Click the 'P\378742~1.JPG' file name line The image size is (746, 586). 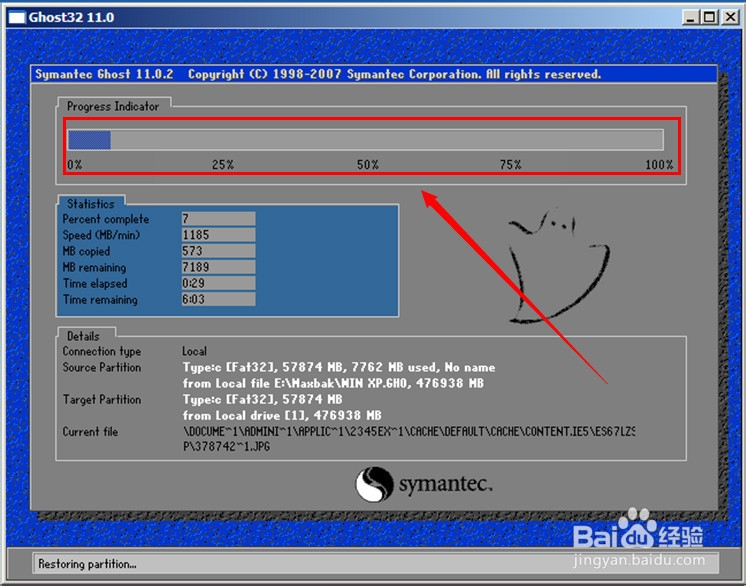[x=226, y=447]
